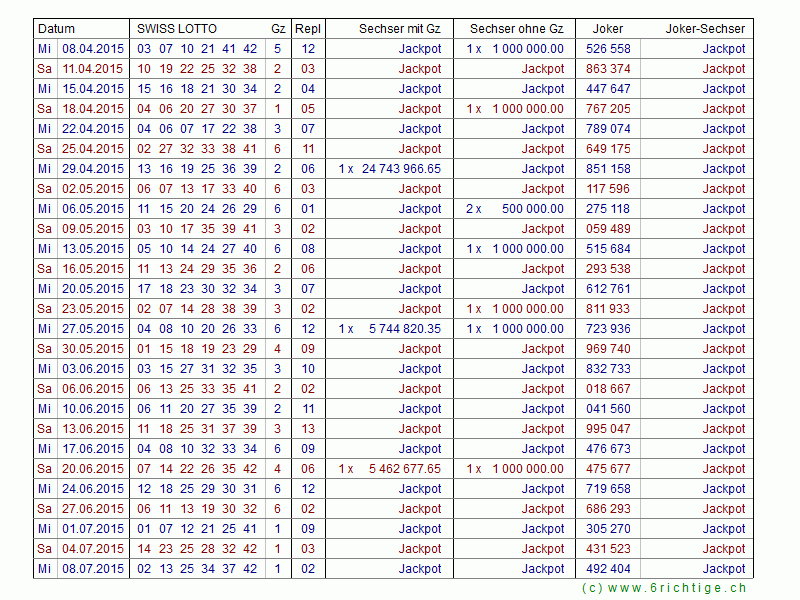Click the numbers 14 23 25 28 32 42

tap(197, 549)
